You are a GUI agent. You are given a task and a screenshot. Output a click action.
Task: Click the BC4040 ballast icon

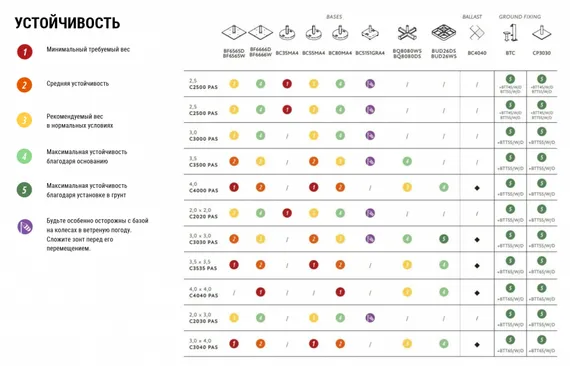tap(477, 33)
